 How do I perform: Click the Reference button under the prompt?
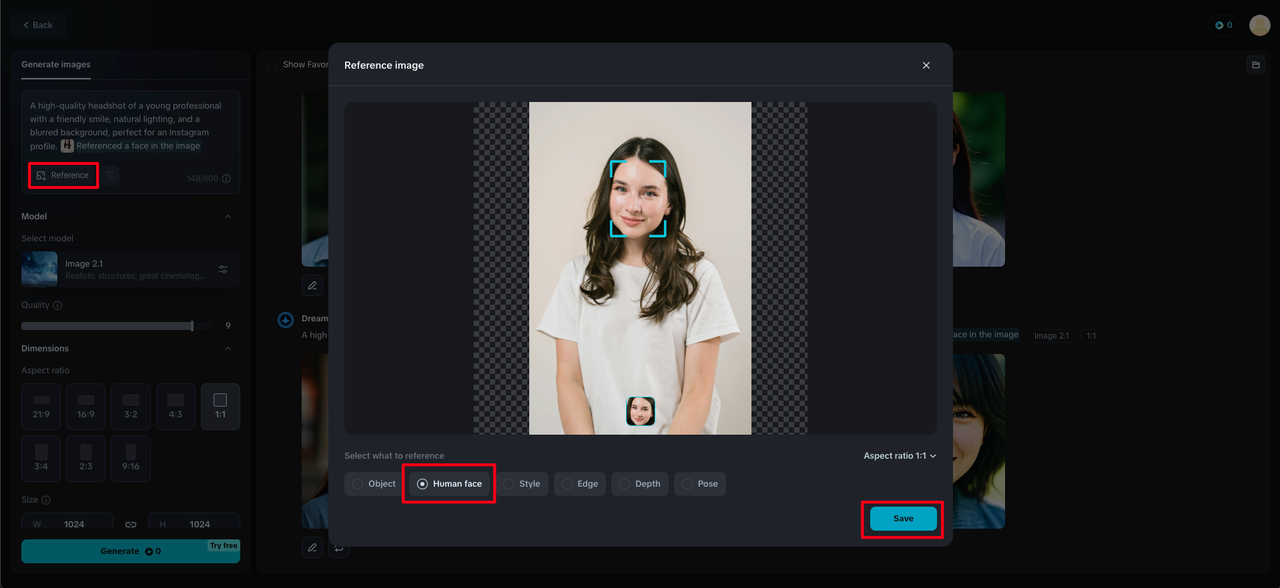63,175
